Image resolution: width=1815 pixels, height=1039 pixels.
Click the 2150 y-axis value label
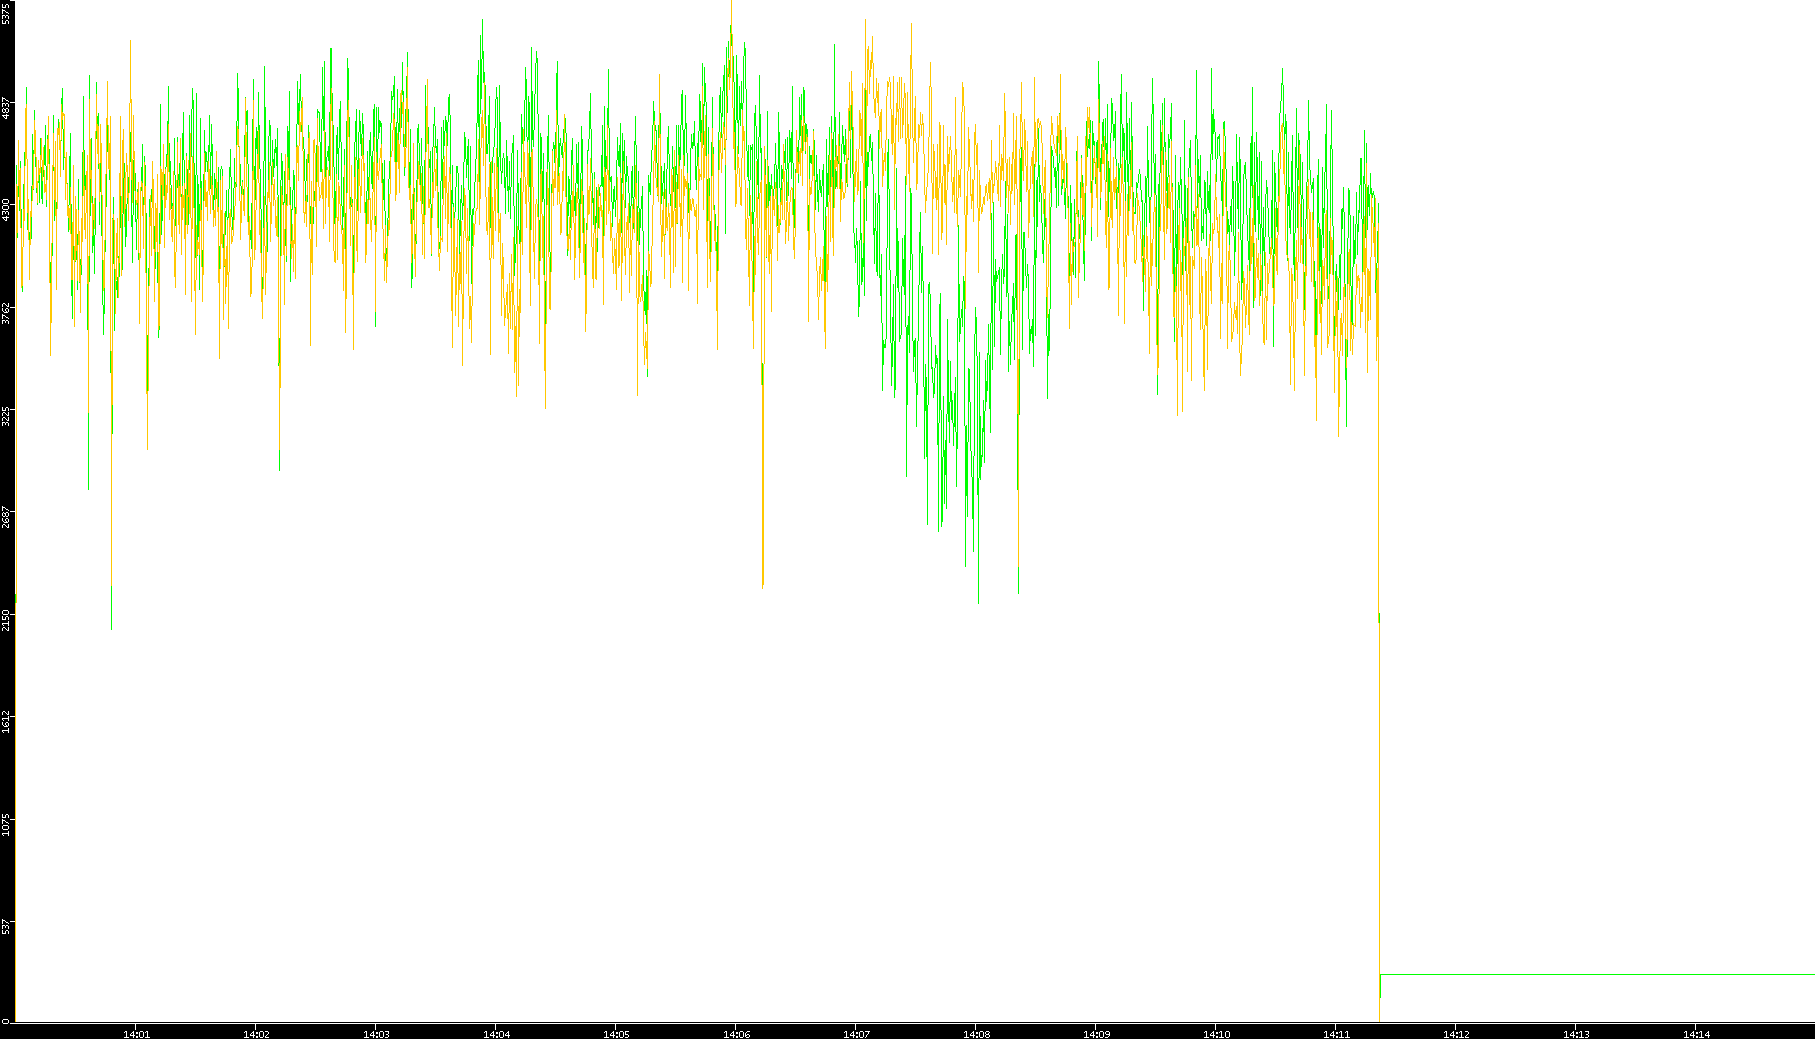tap(6, 620)
